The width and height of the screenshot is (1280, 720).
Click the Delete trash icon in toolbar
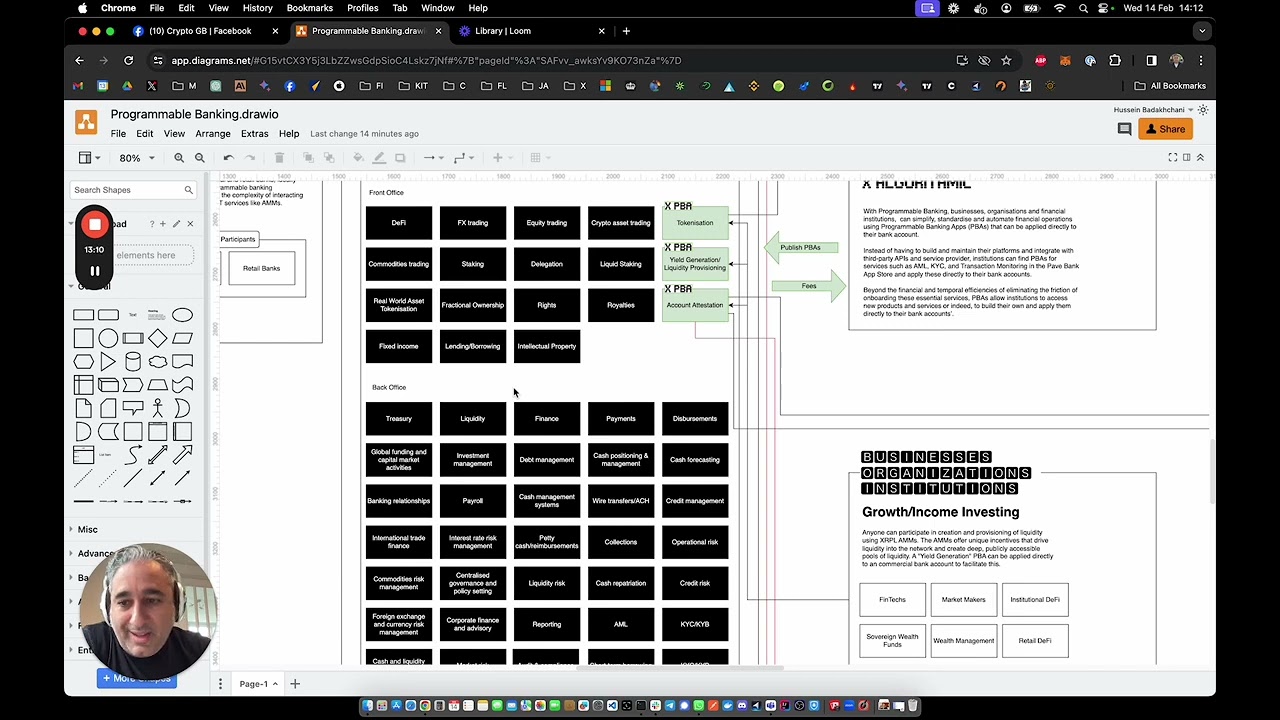tap(279, 158)
